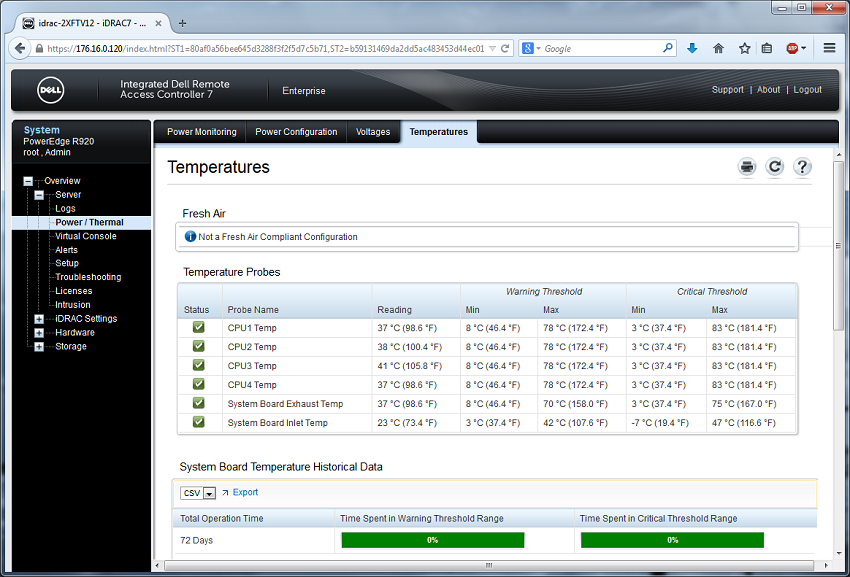Screen dimensions: 850x577
Task: Open Setup in the Server tree
Action: 67,263
